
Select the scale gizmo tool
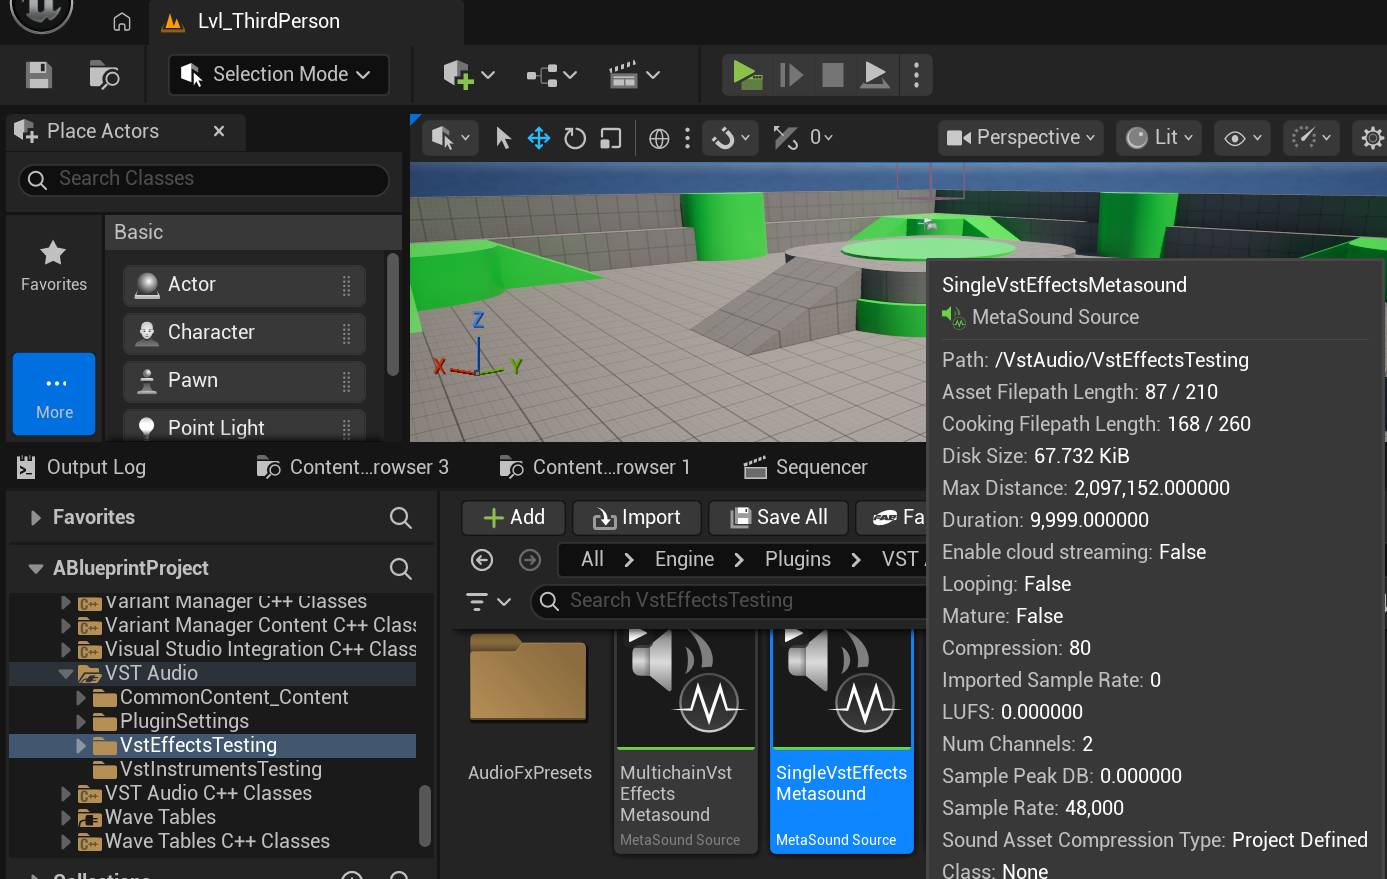[x=610, y=138]
